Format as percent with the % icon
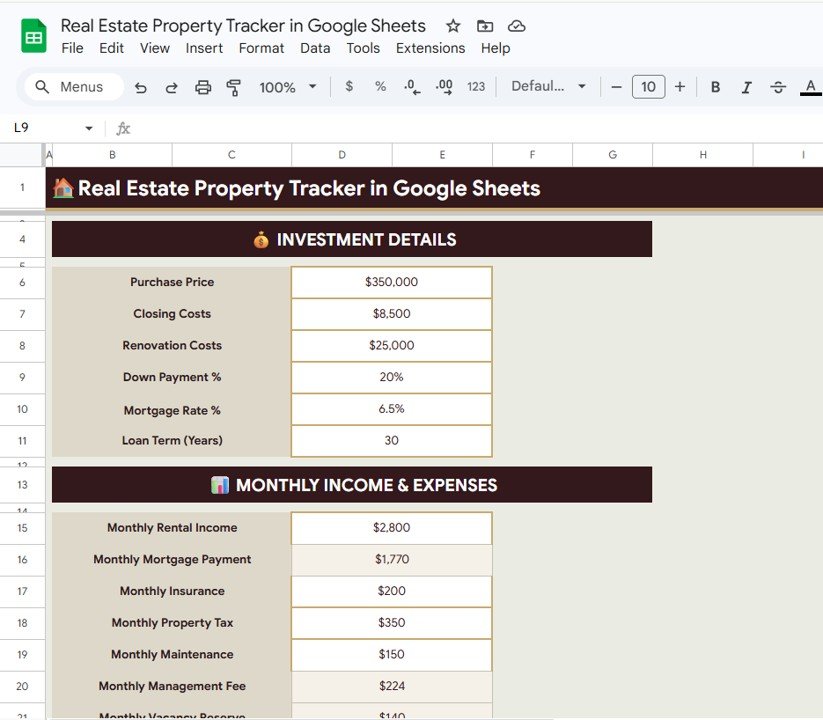This screenshot has width=823, height=720. point(381,86)
